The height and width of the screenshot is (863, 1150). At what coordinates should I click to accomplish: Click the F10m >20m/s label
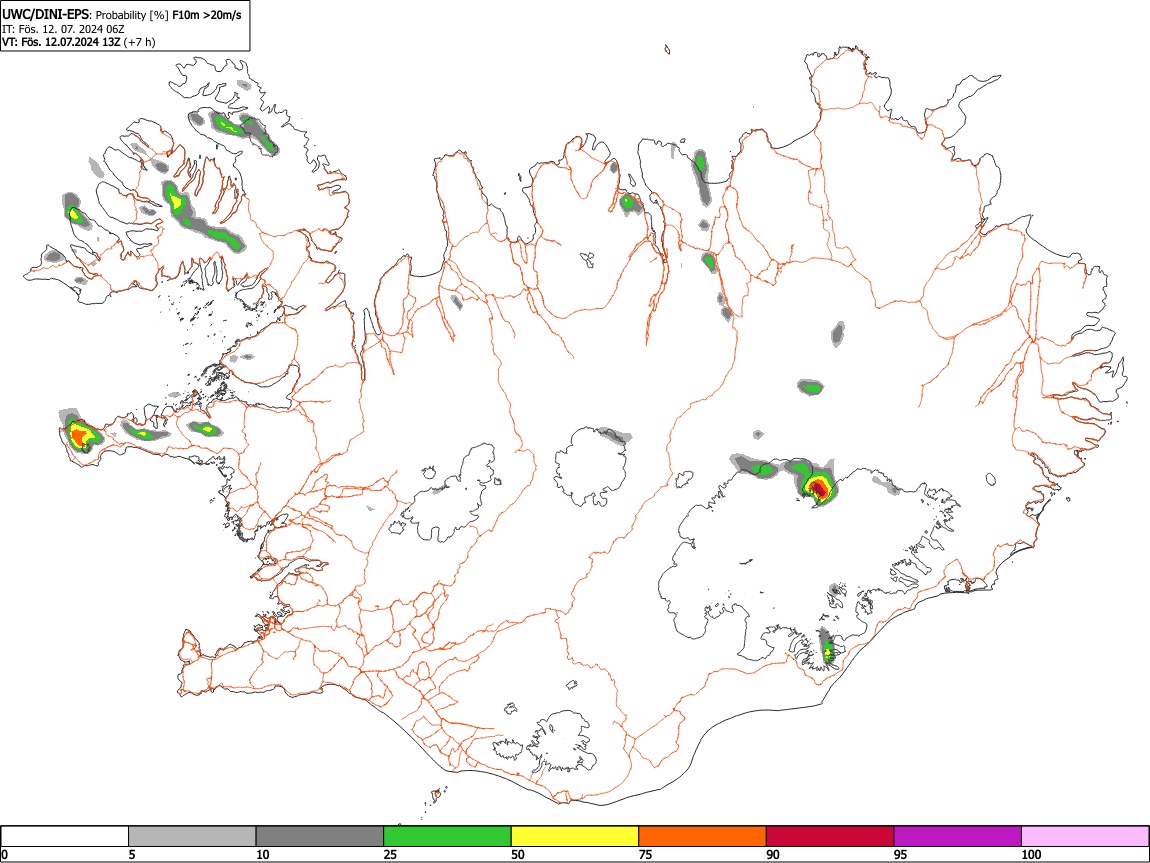pos(206,15)
